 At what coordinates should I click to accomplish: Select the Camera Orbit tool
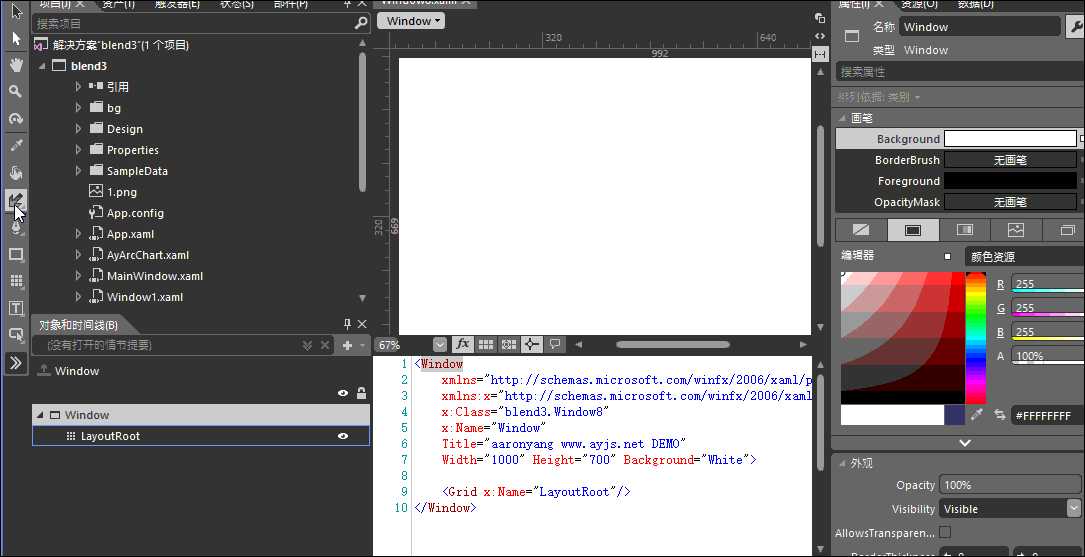[x=17, y=118]
